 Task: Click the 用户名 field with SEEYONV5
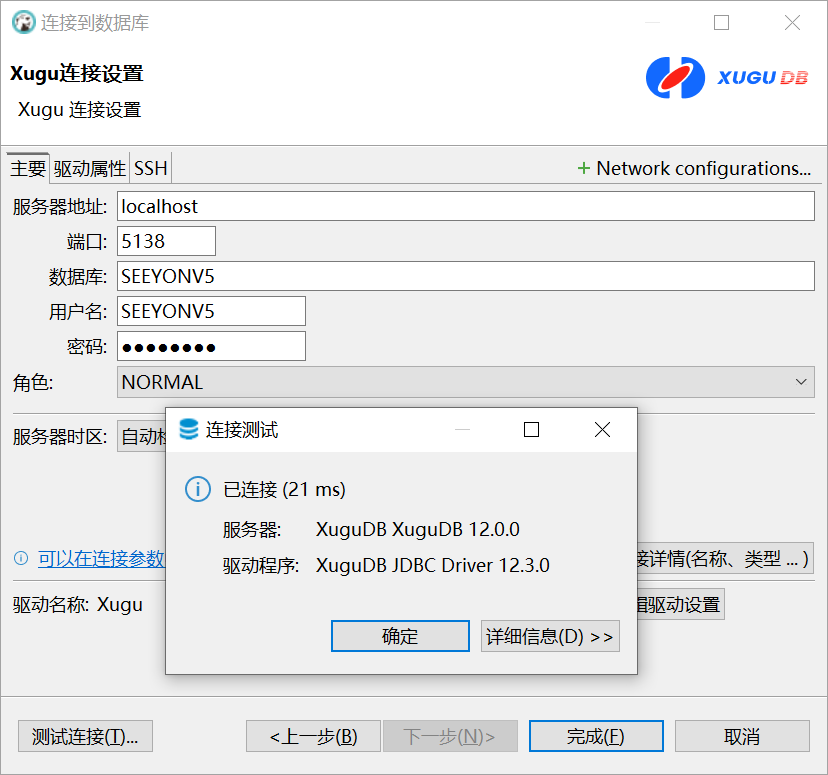(x=211, y=311)
